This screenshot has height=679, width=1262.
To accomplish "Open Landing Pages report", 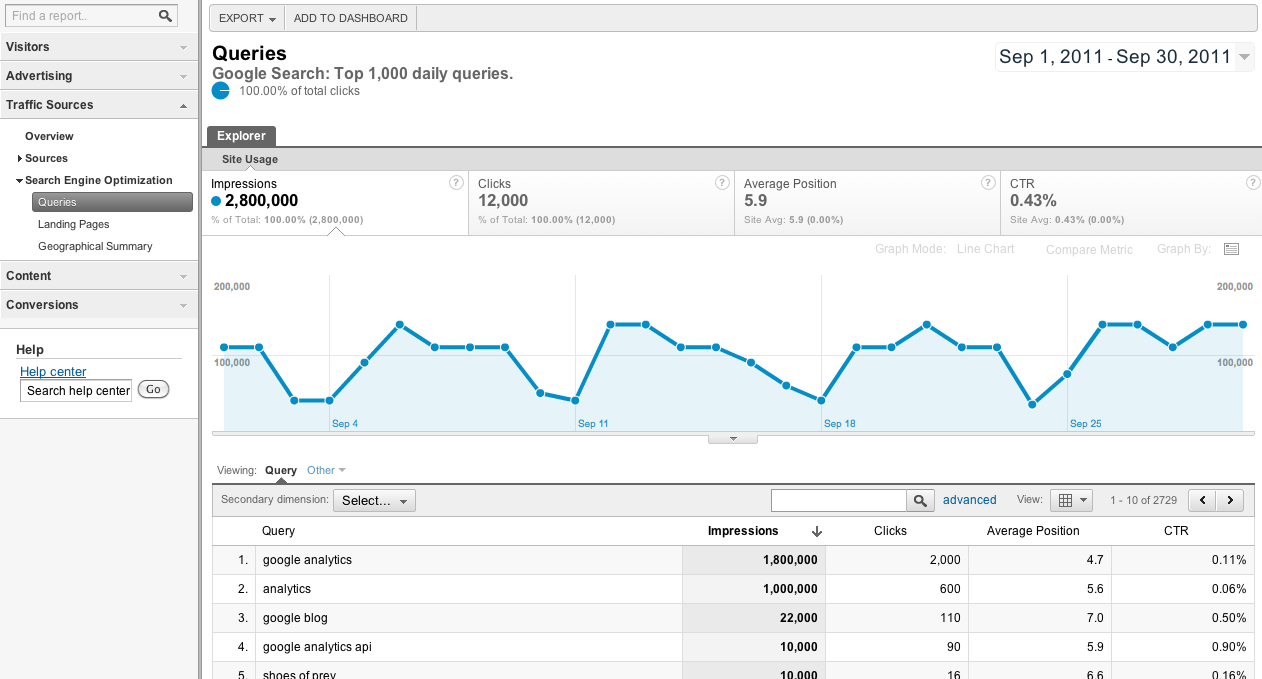I will click(74, 224).
